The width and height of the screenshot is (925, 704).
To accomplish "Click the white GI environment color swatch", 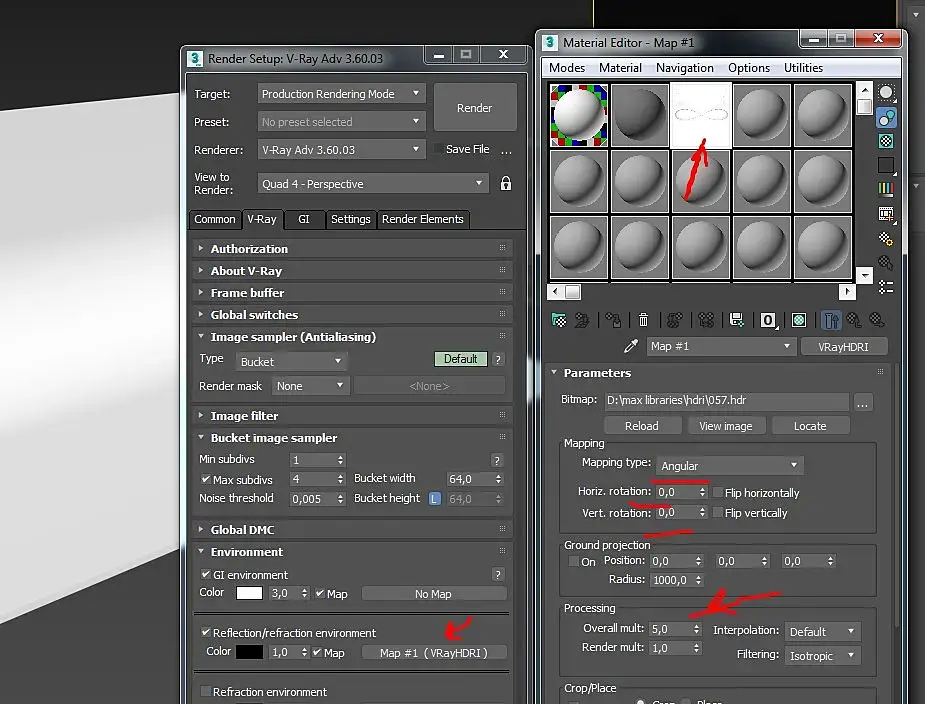I will coord(250,593).
